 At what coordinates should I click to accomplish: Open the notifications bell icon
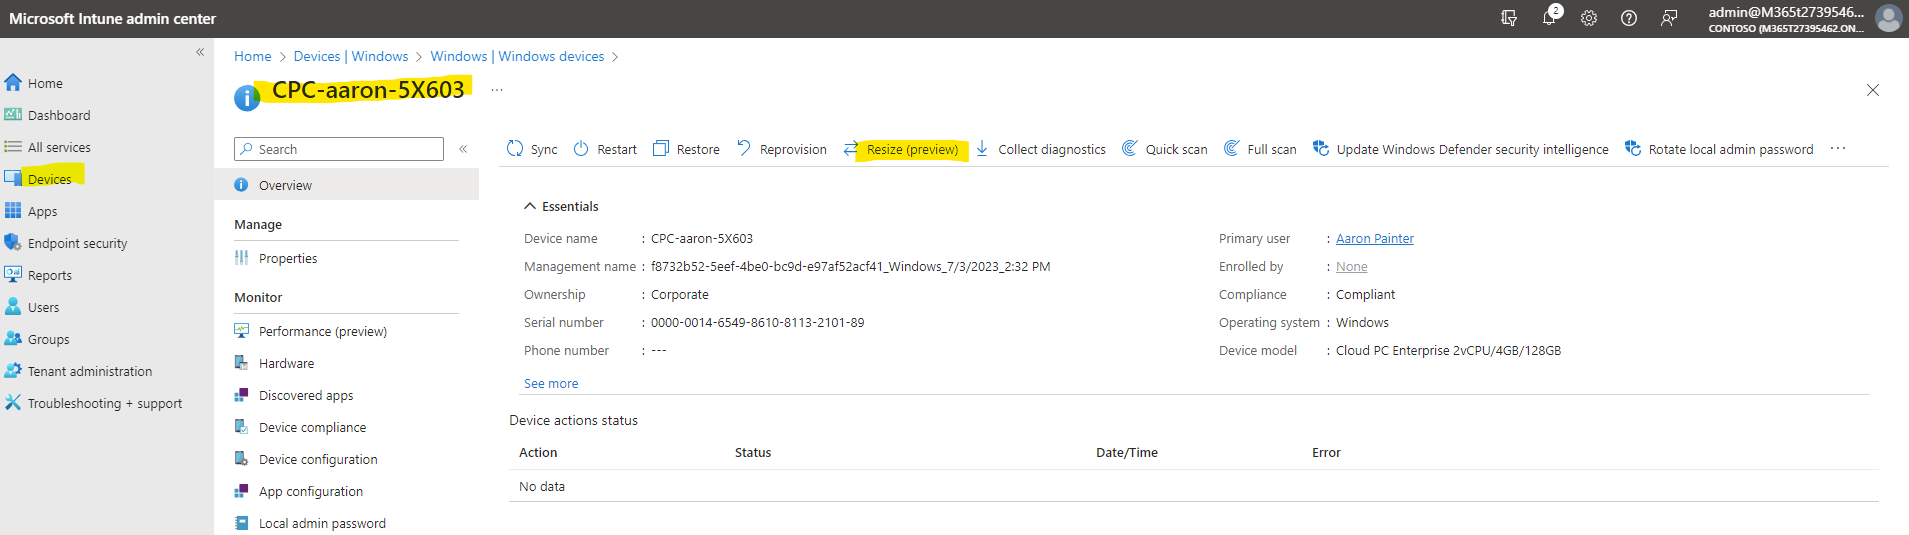point(1550,17)
